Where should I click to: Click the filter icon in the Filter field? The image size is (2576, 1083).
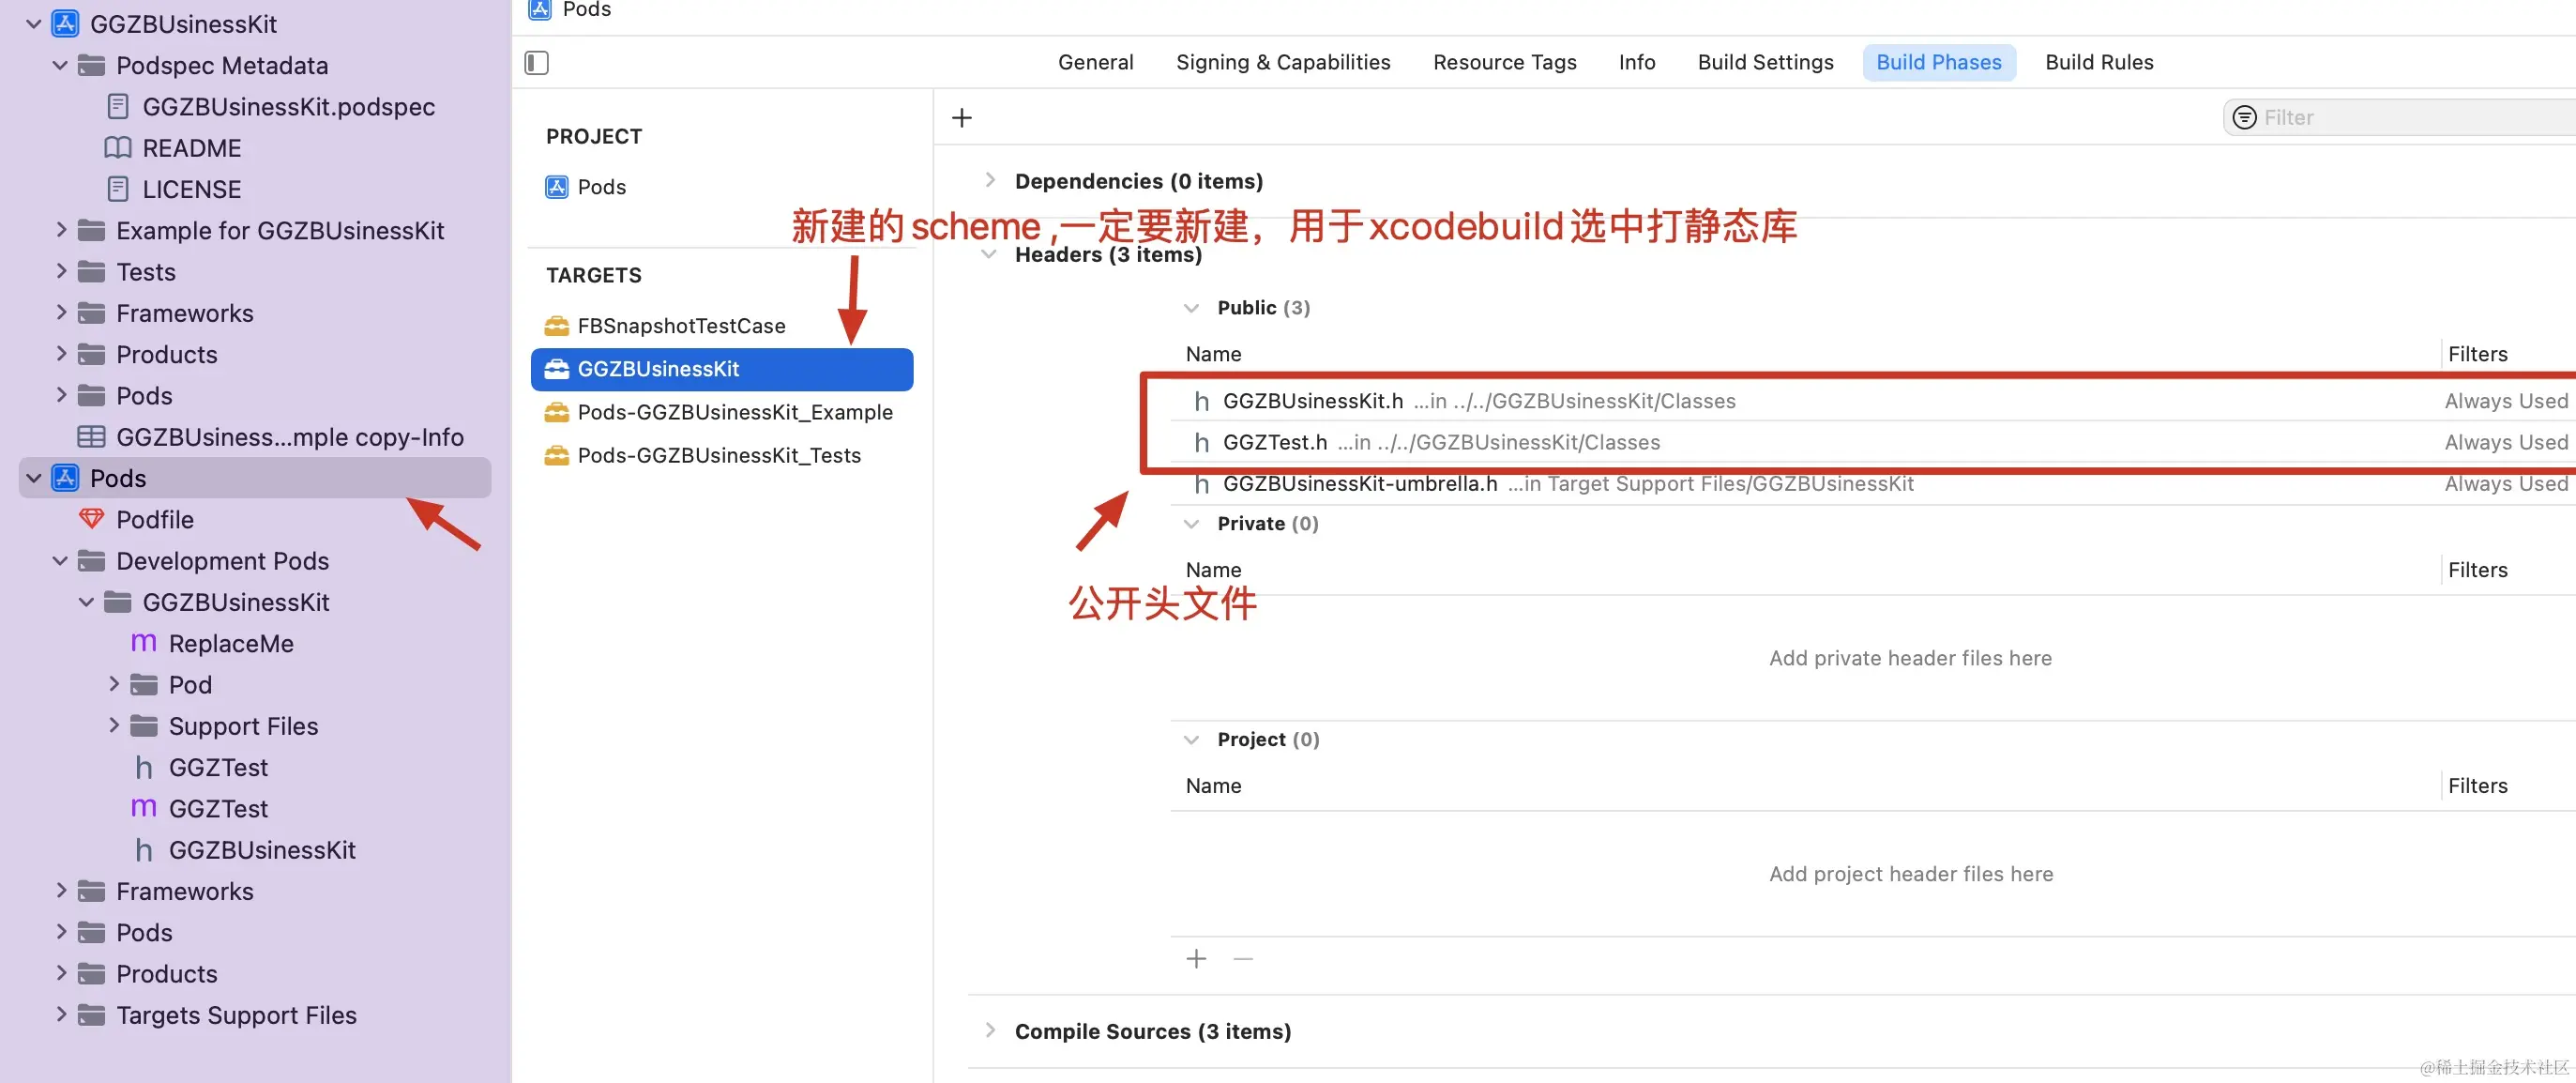coord(2244,118)
